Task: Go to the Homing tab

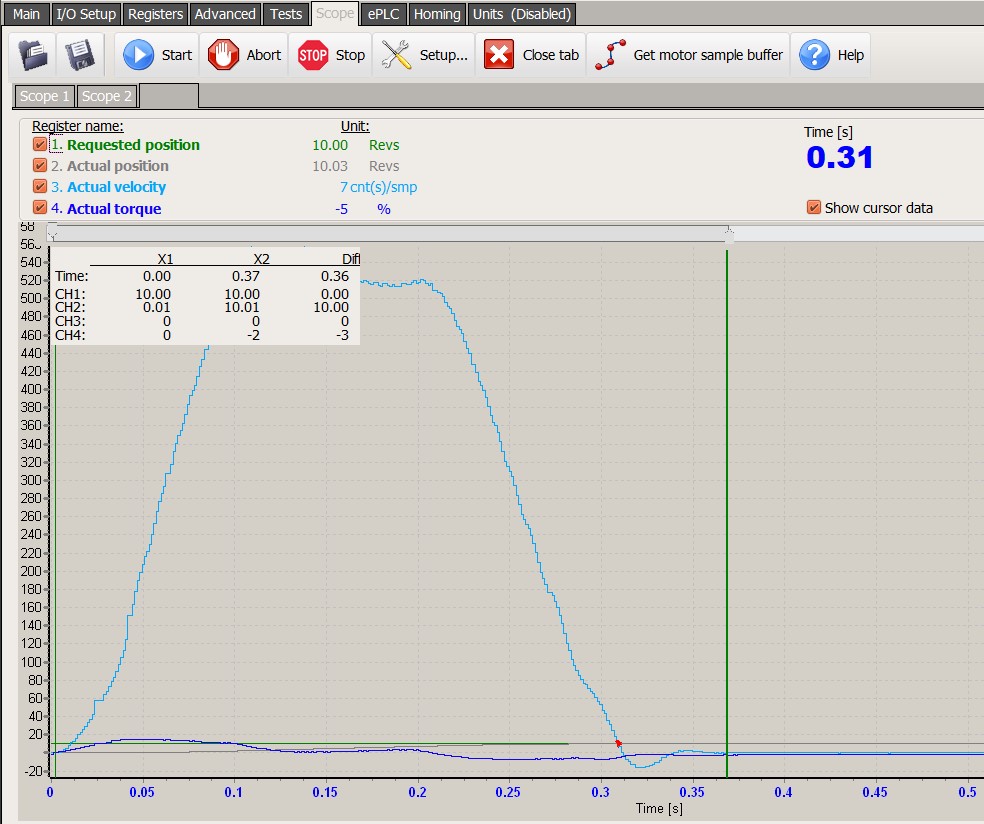Action: point(437,14)
